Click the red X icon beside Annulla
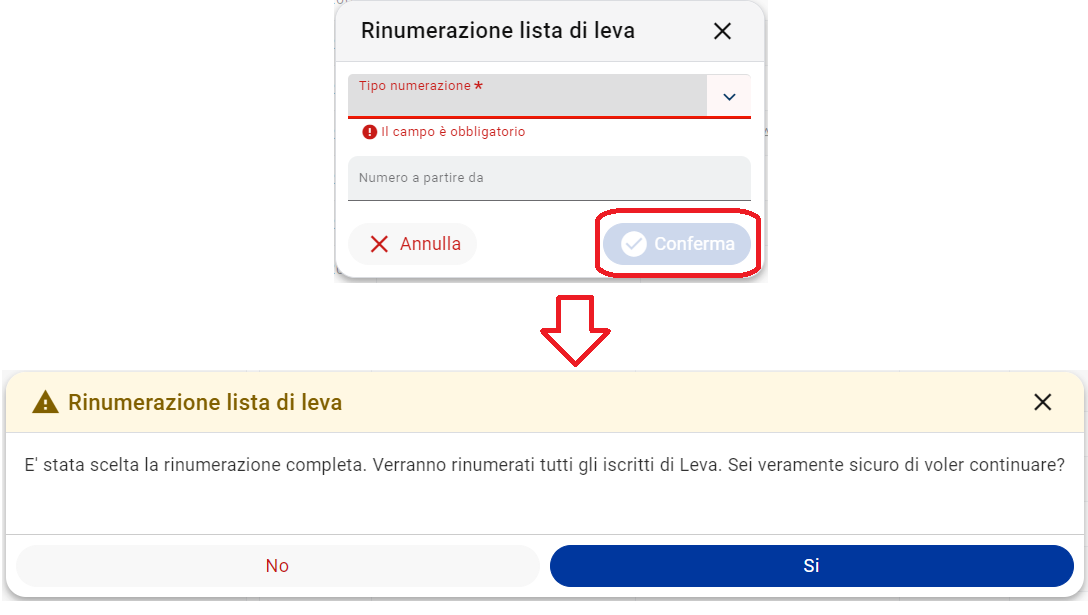1088x615 pixels. click(x=379, y=244)
